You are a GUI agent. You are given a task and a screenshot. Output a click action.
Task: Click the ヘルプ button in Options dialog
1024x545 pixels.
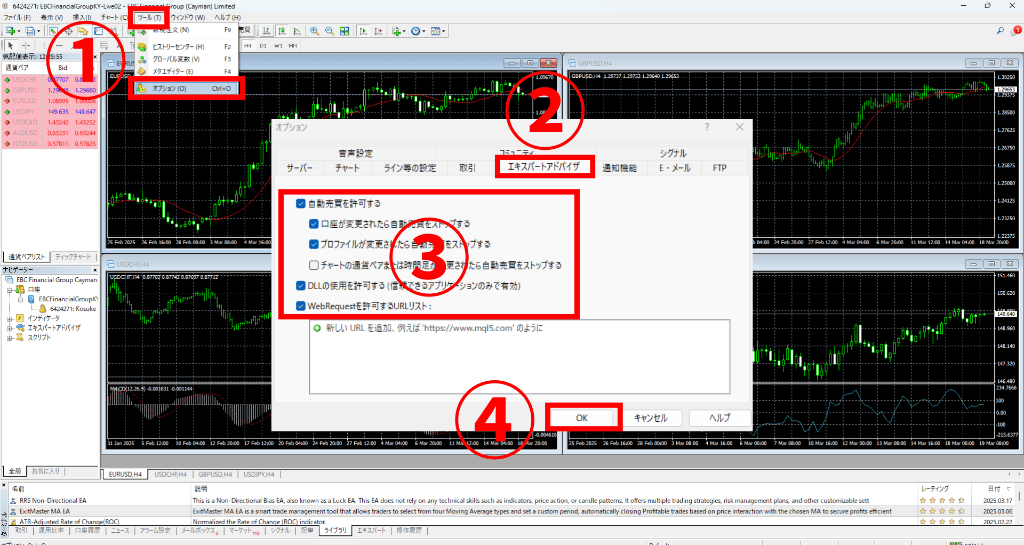click(x=720, y=418)
